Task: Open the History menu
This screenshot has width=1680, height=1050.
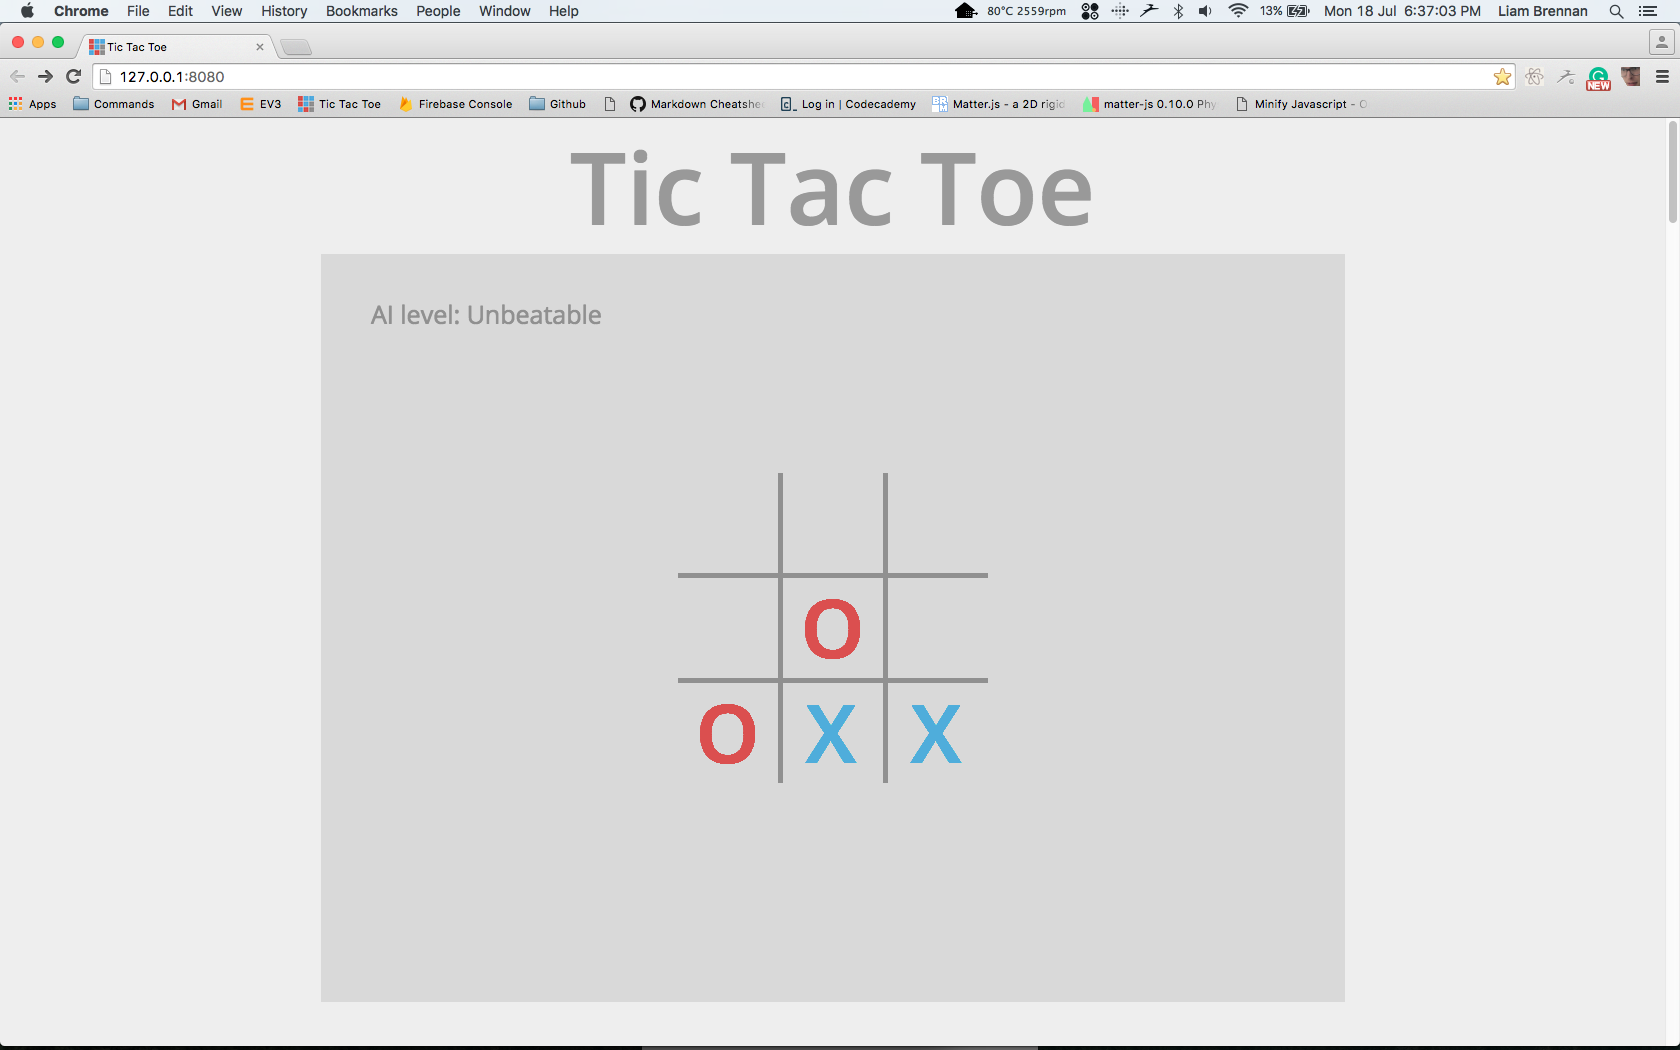Action: [x=284, y=11]
